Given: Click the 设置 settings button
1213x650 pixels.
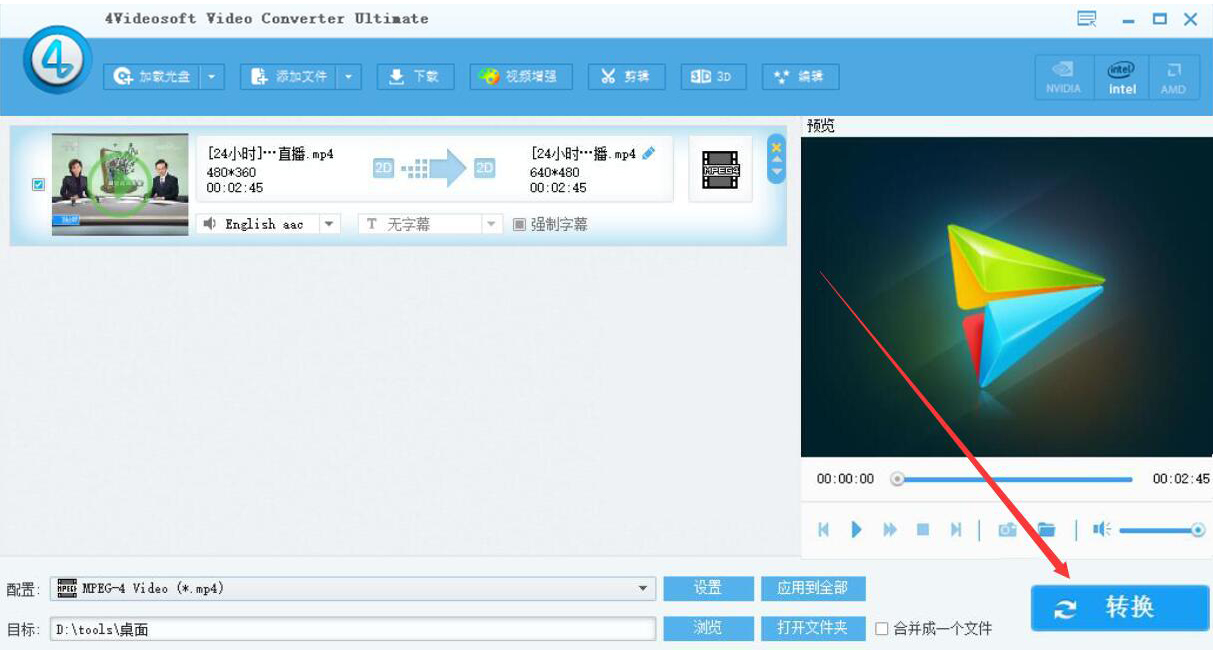Looking at the screenshot, I should (708, 588).
